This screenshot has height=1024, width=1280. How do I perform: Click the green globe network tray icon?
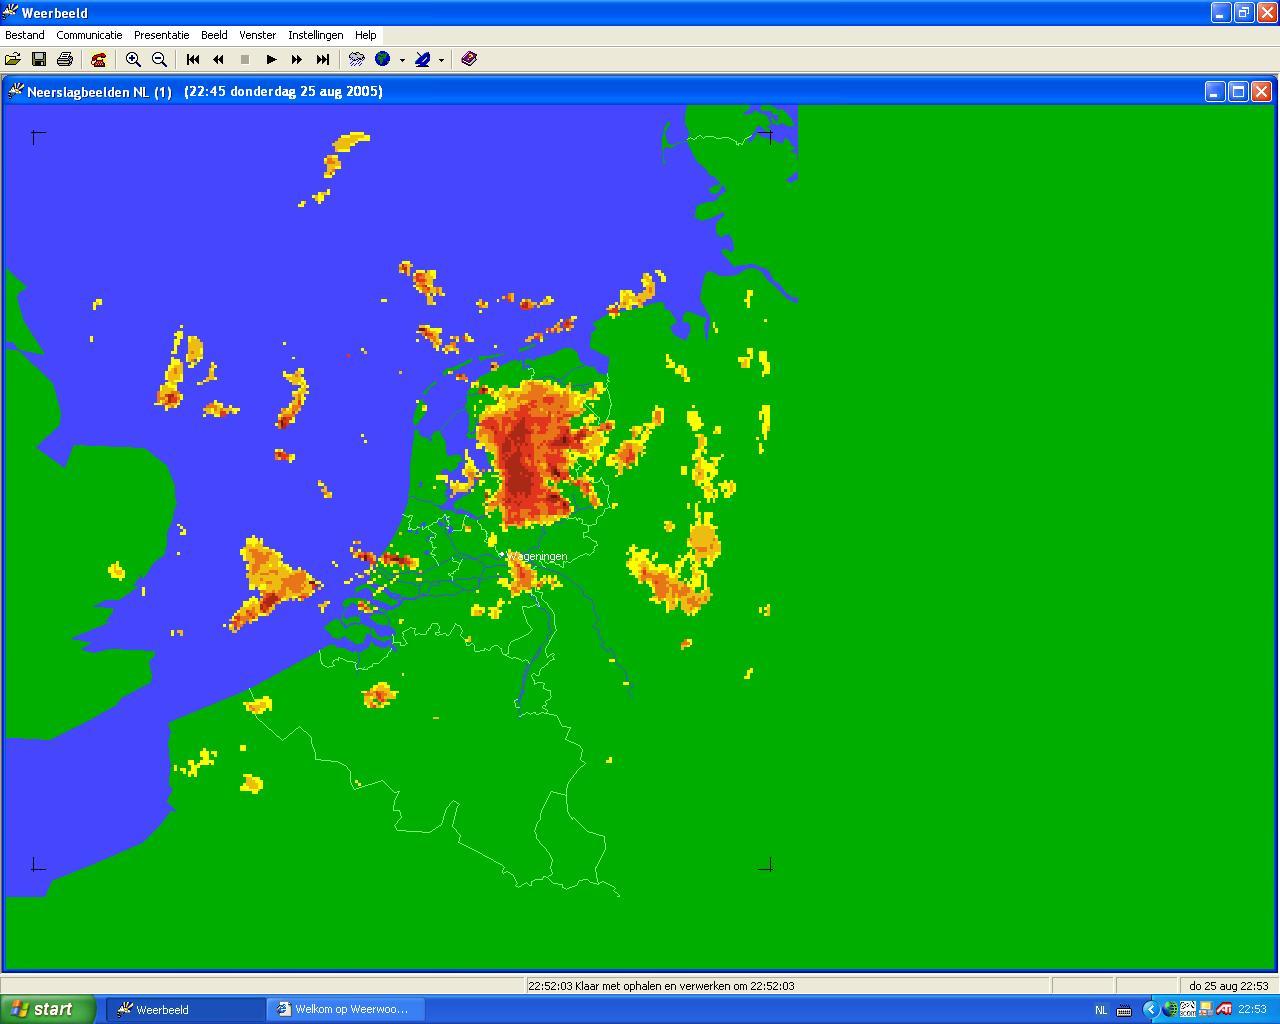coord(1170,1010)
